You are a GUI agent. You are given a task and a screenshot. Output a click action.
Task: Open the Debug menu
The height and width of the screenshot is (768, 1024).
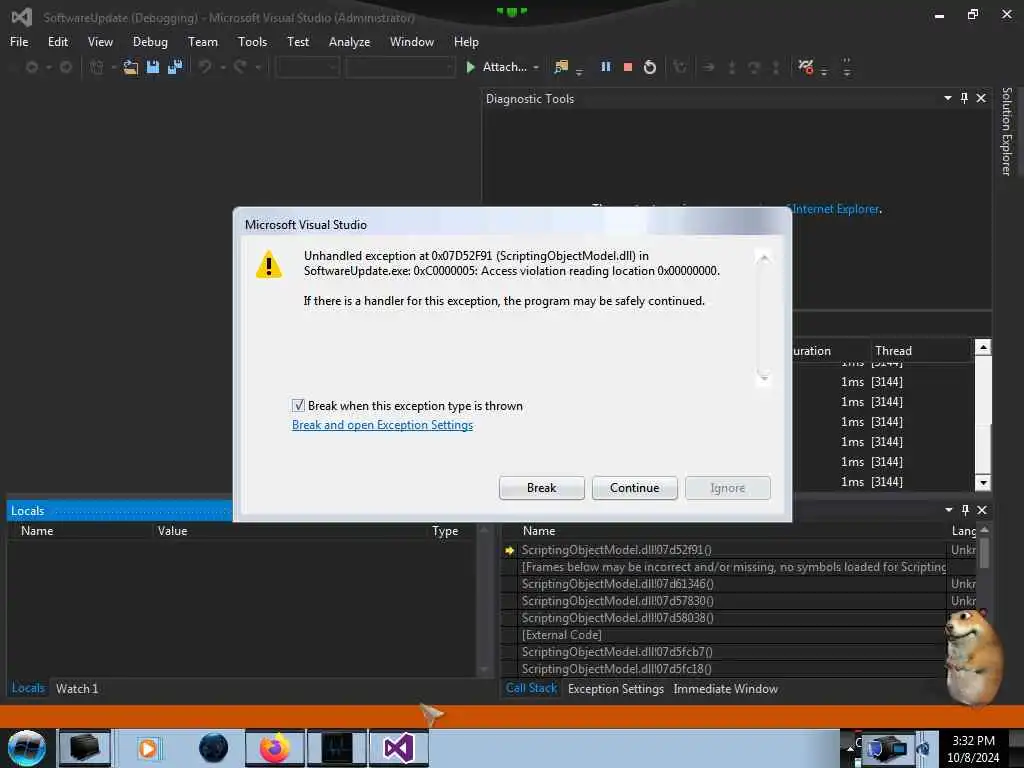point(150,42)
